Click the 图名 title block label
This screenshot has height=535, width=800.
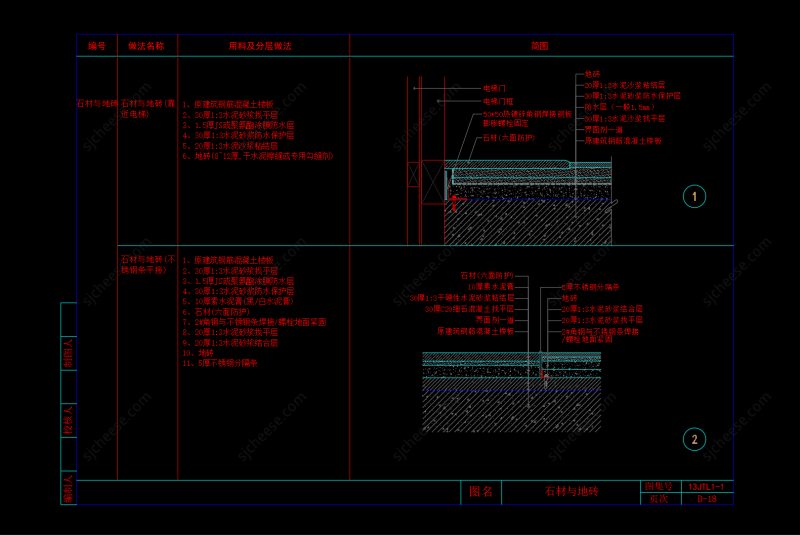481,492
